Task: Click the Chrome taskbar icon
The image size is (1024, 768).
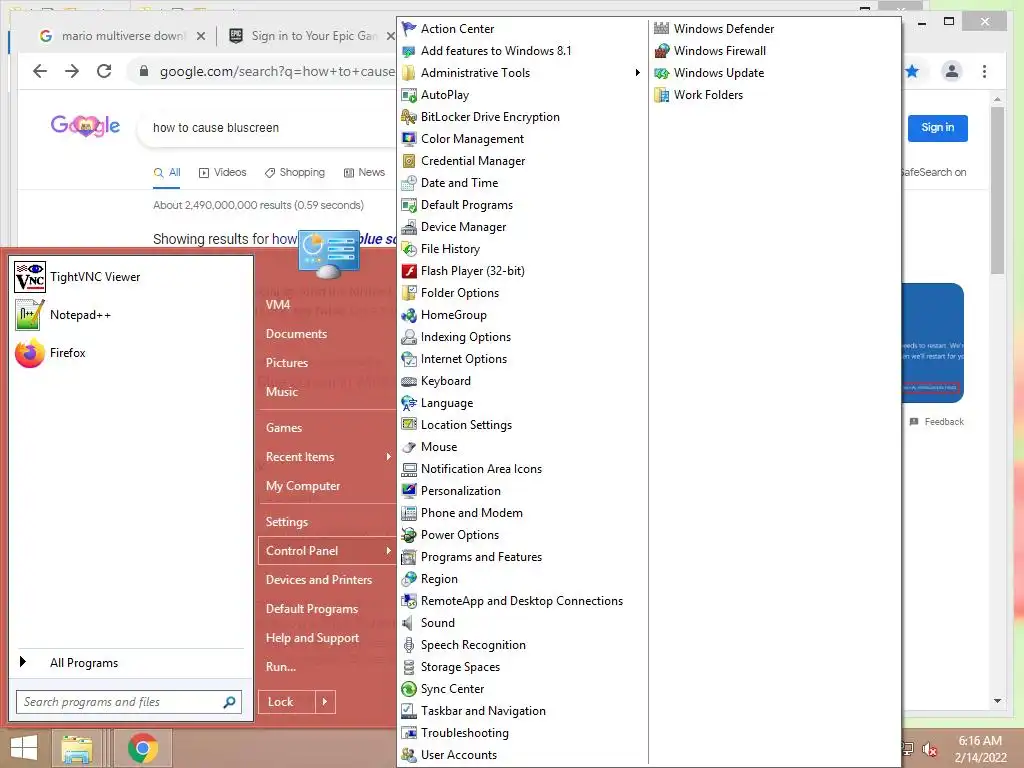Action: pyautogui.click(x=143, y=748)
